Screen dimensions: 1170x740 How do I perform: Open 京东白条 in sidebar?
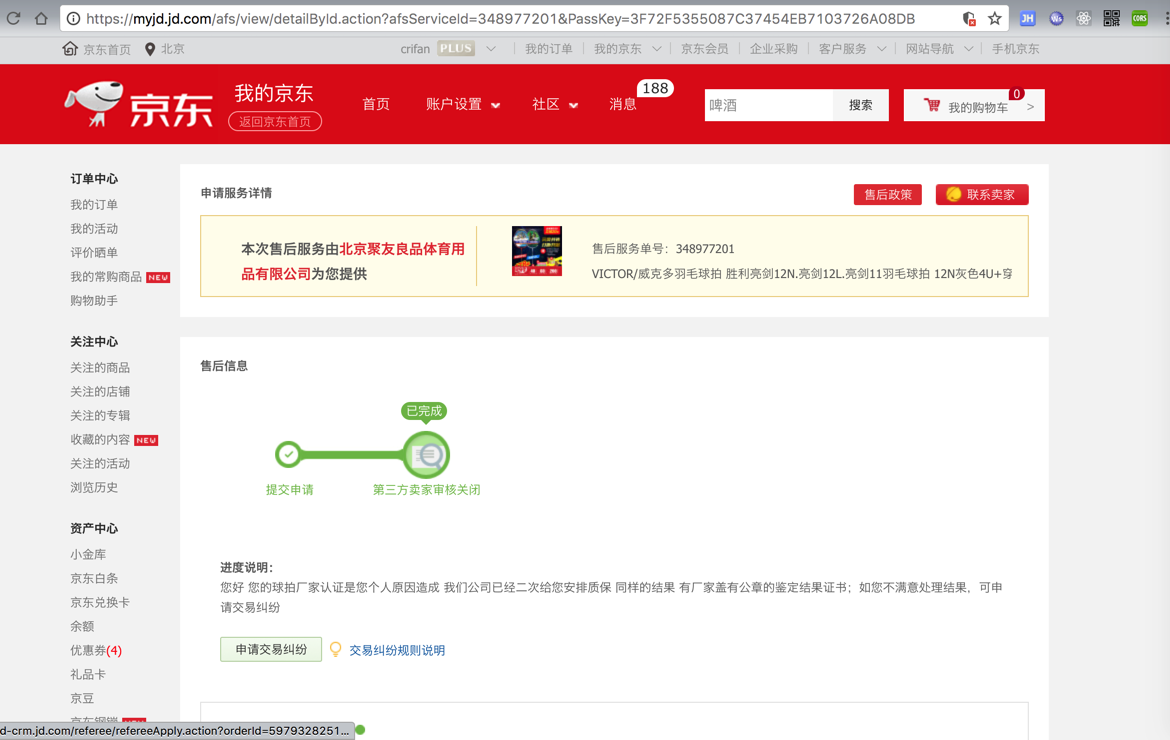[94, 578]
